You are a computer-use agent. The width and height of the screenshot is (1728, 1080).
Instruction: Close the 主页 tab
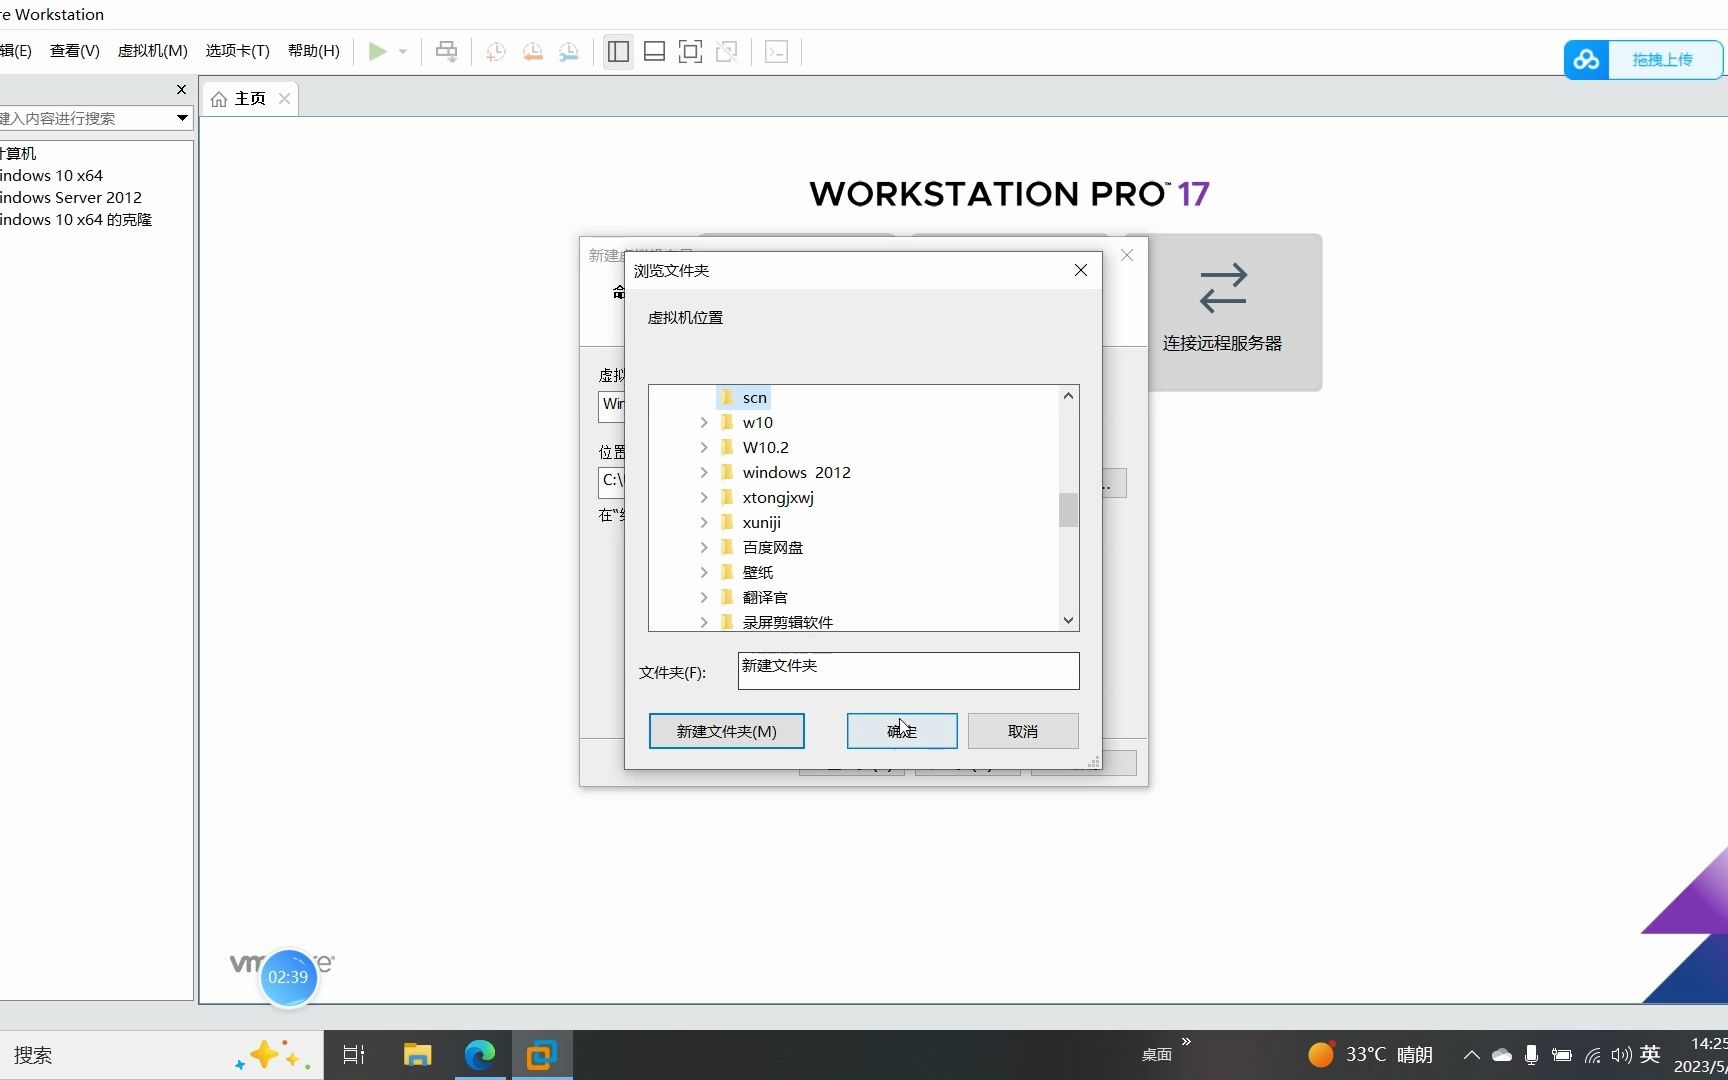point(285,98)
